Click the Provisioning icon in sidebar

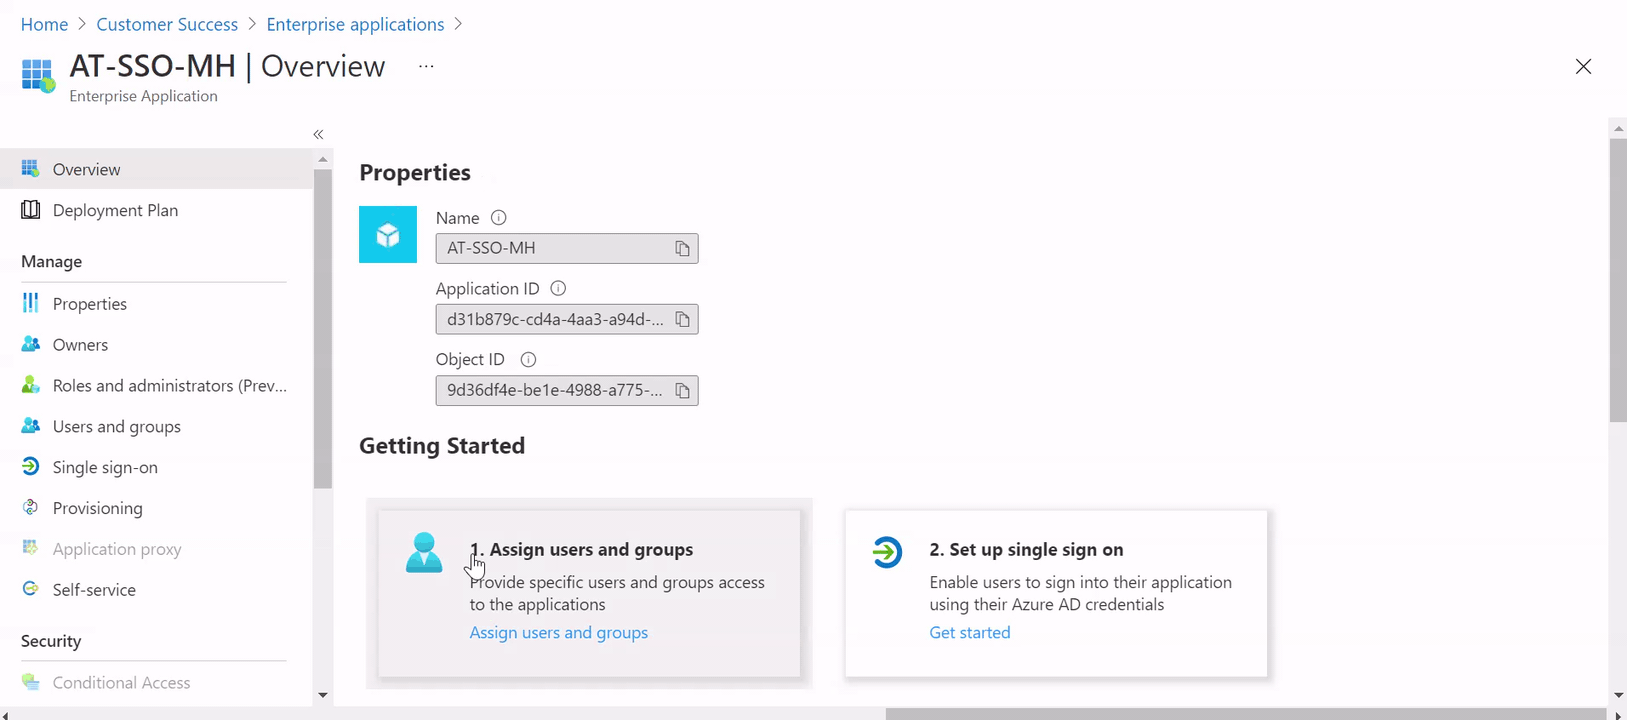(31, 508)
